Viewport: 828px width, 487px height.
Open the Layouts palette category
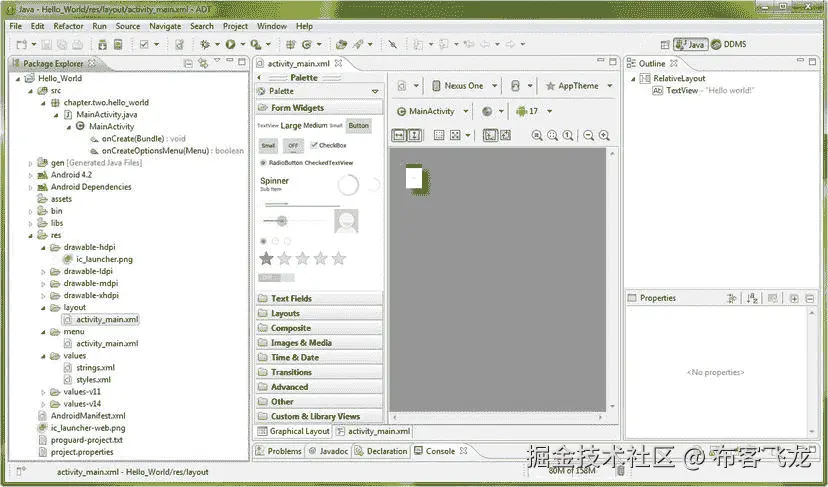point(319,313)
